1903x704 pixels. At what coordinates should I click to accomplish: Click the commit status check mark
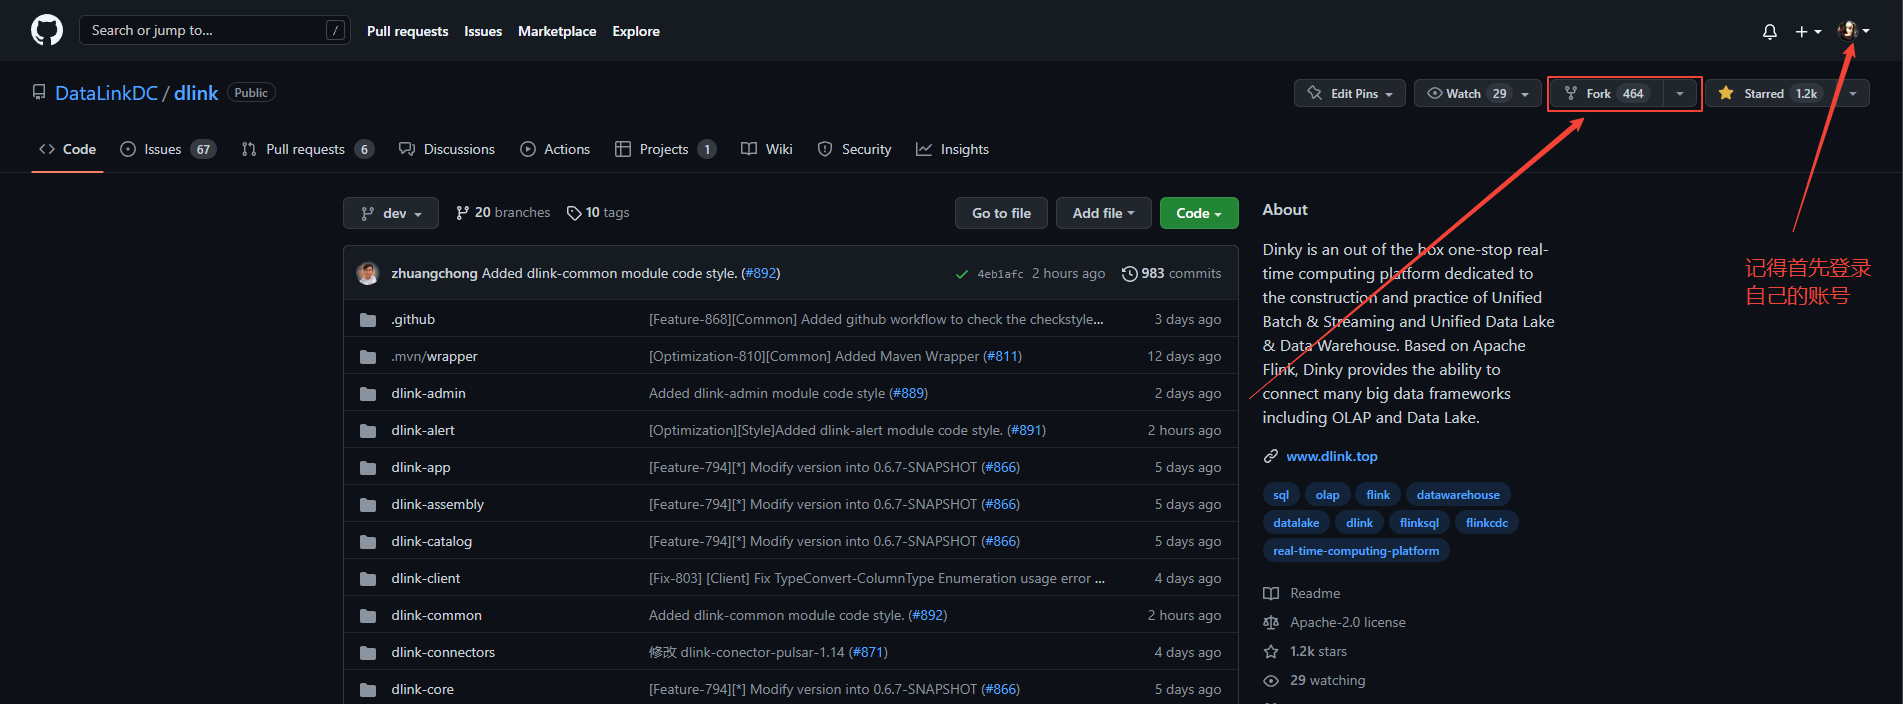(x=961, y=274)
